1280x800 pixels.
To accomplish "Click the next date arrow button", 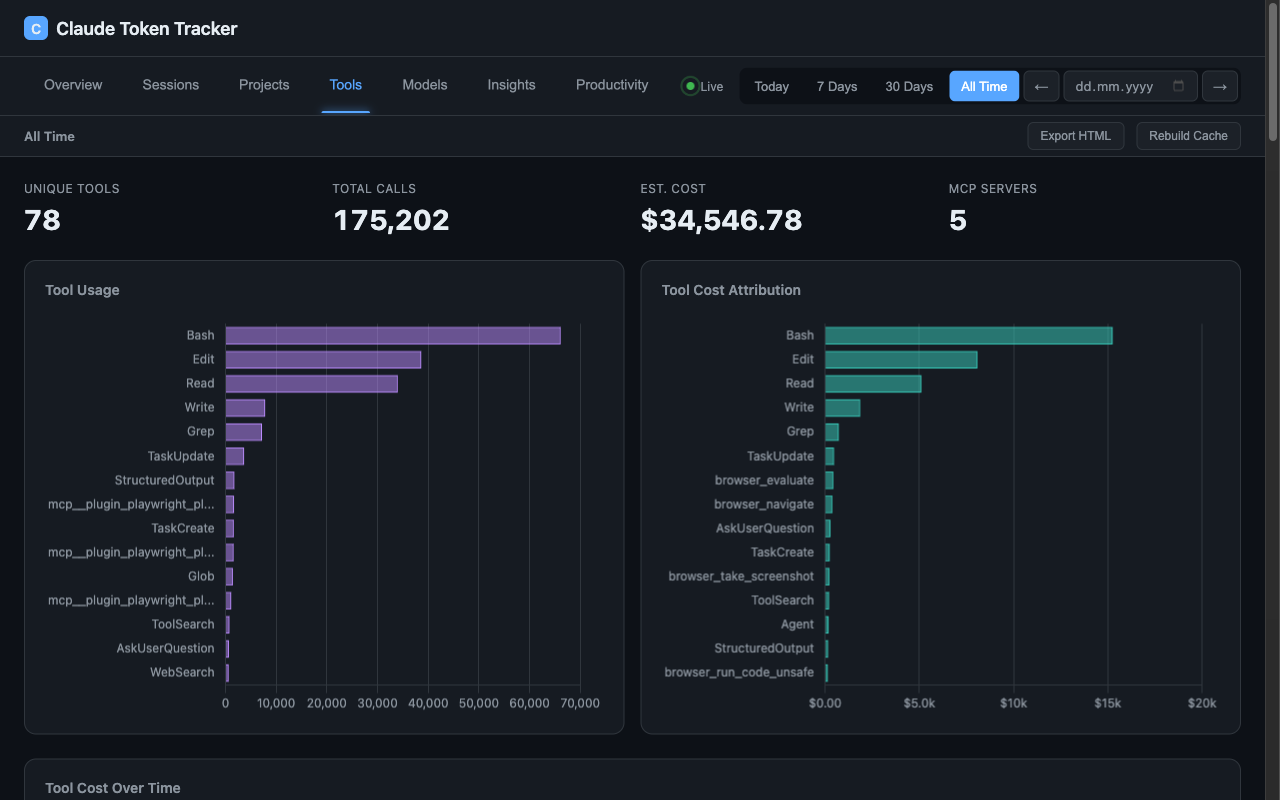I will (x=1219, y=86).
